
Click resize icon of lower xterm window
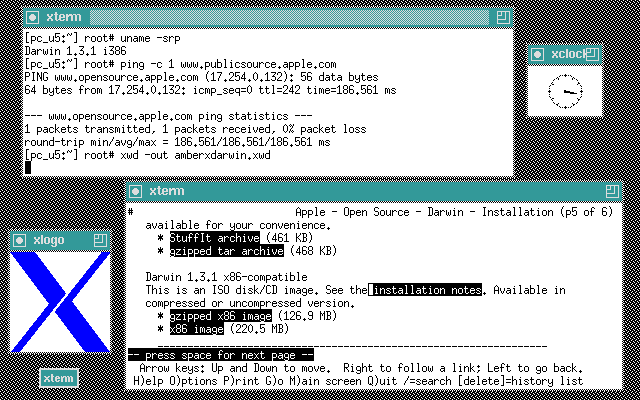pos(612,191)
